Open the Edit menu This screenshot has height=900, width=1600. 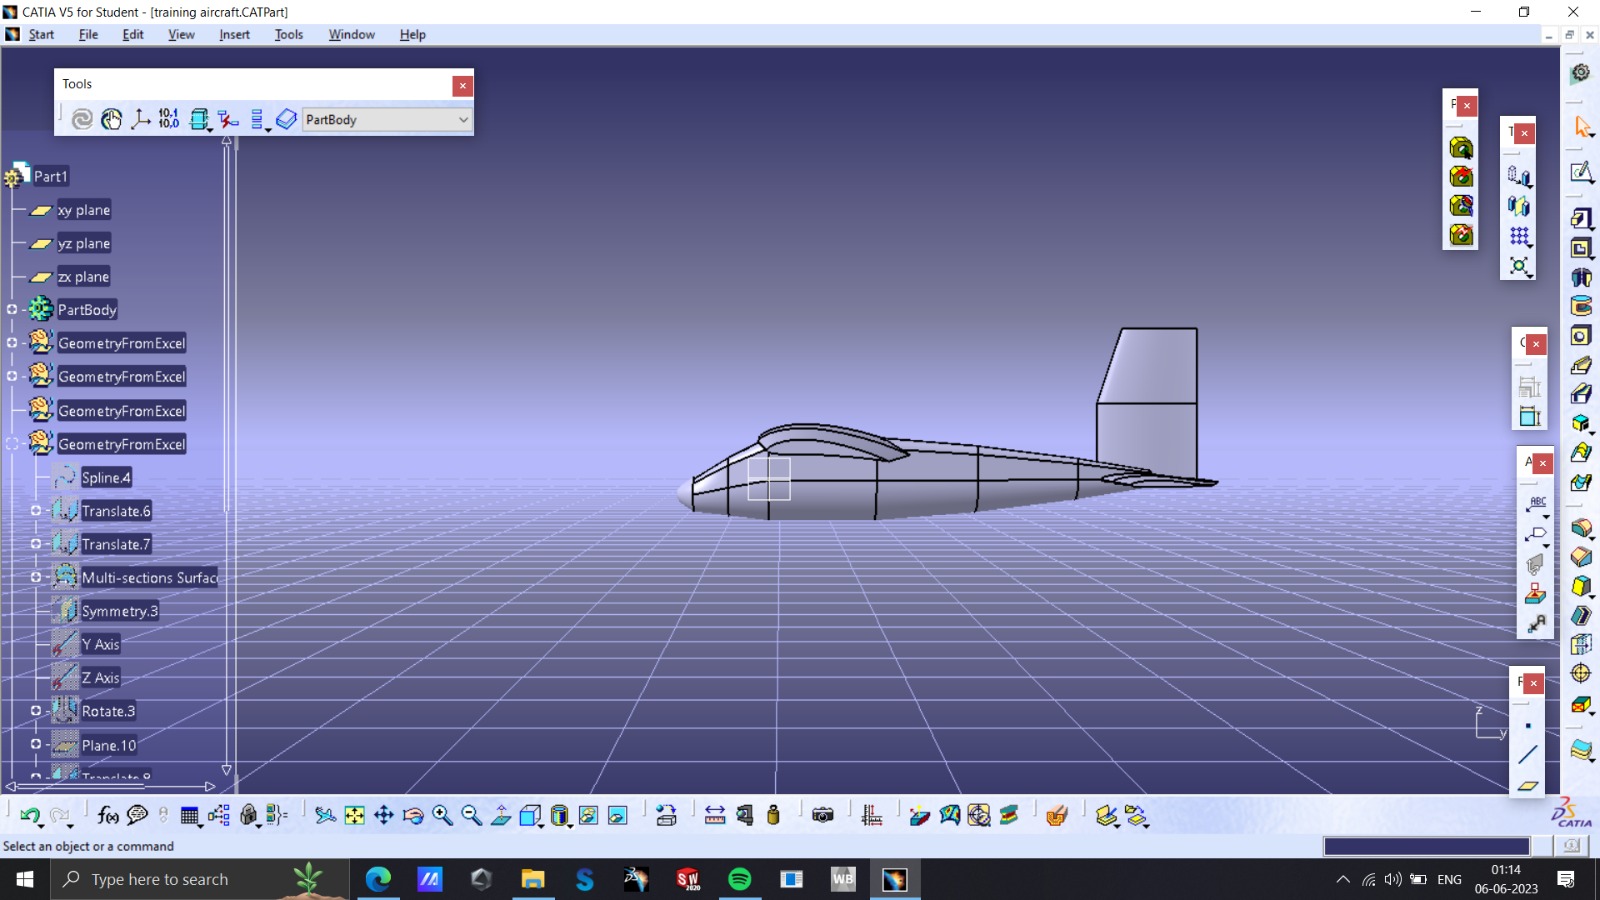[x=133, y=34]
